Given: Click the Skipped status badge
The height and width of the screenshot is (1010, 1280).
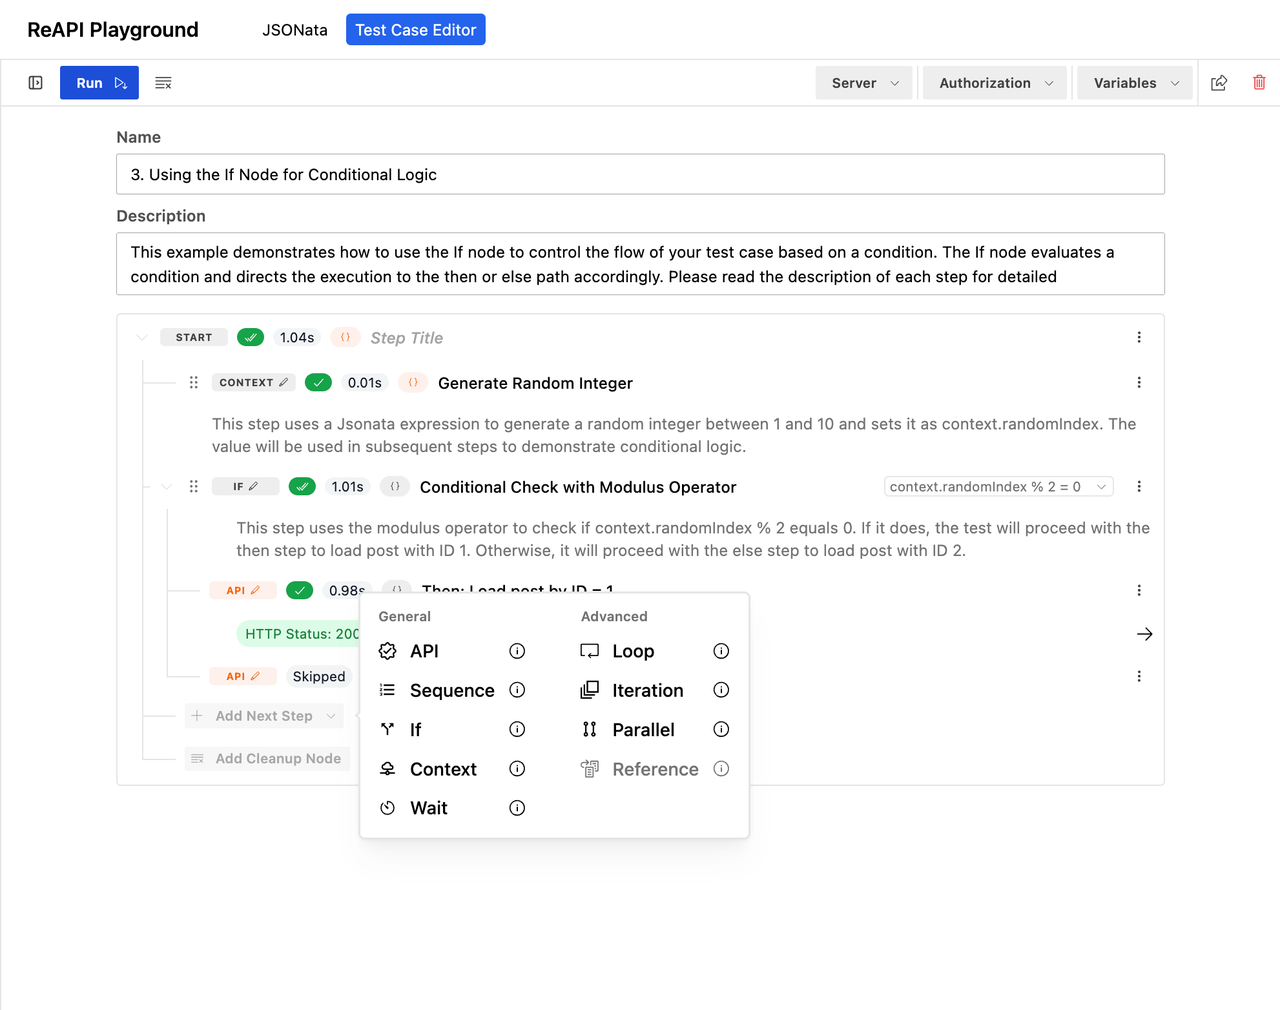Looking at the screenshot, I should tap(319, 677).
